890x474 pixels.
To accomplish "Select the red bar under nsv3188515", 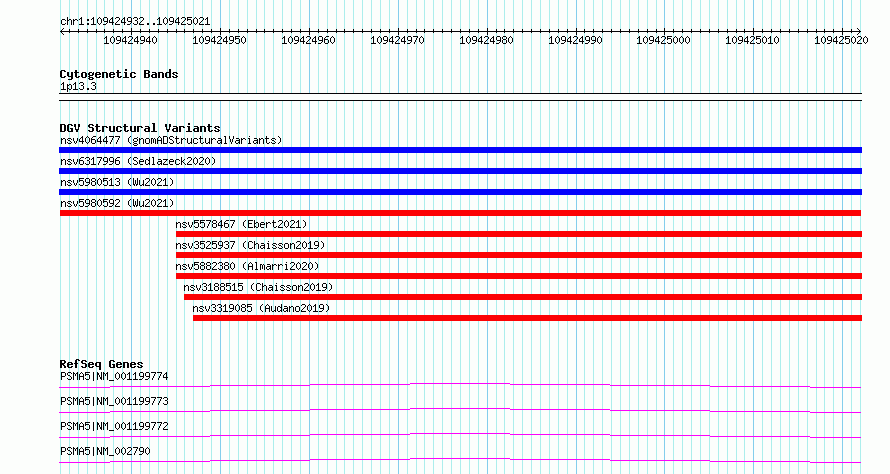I will click(523, 297).
